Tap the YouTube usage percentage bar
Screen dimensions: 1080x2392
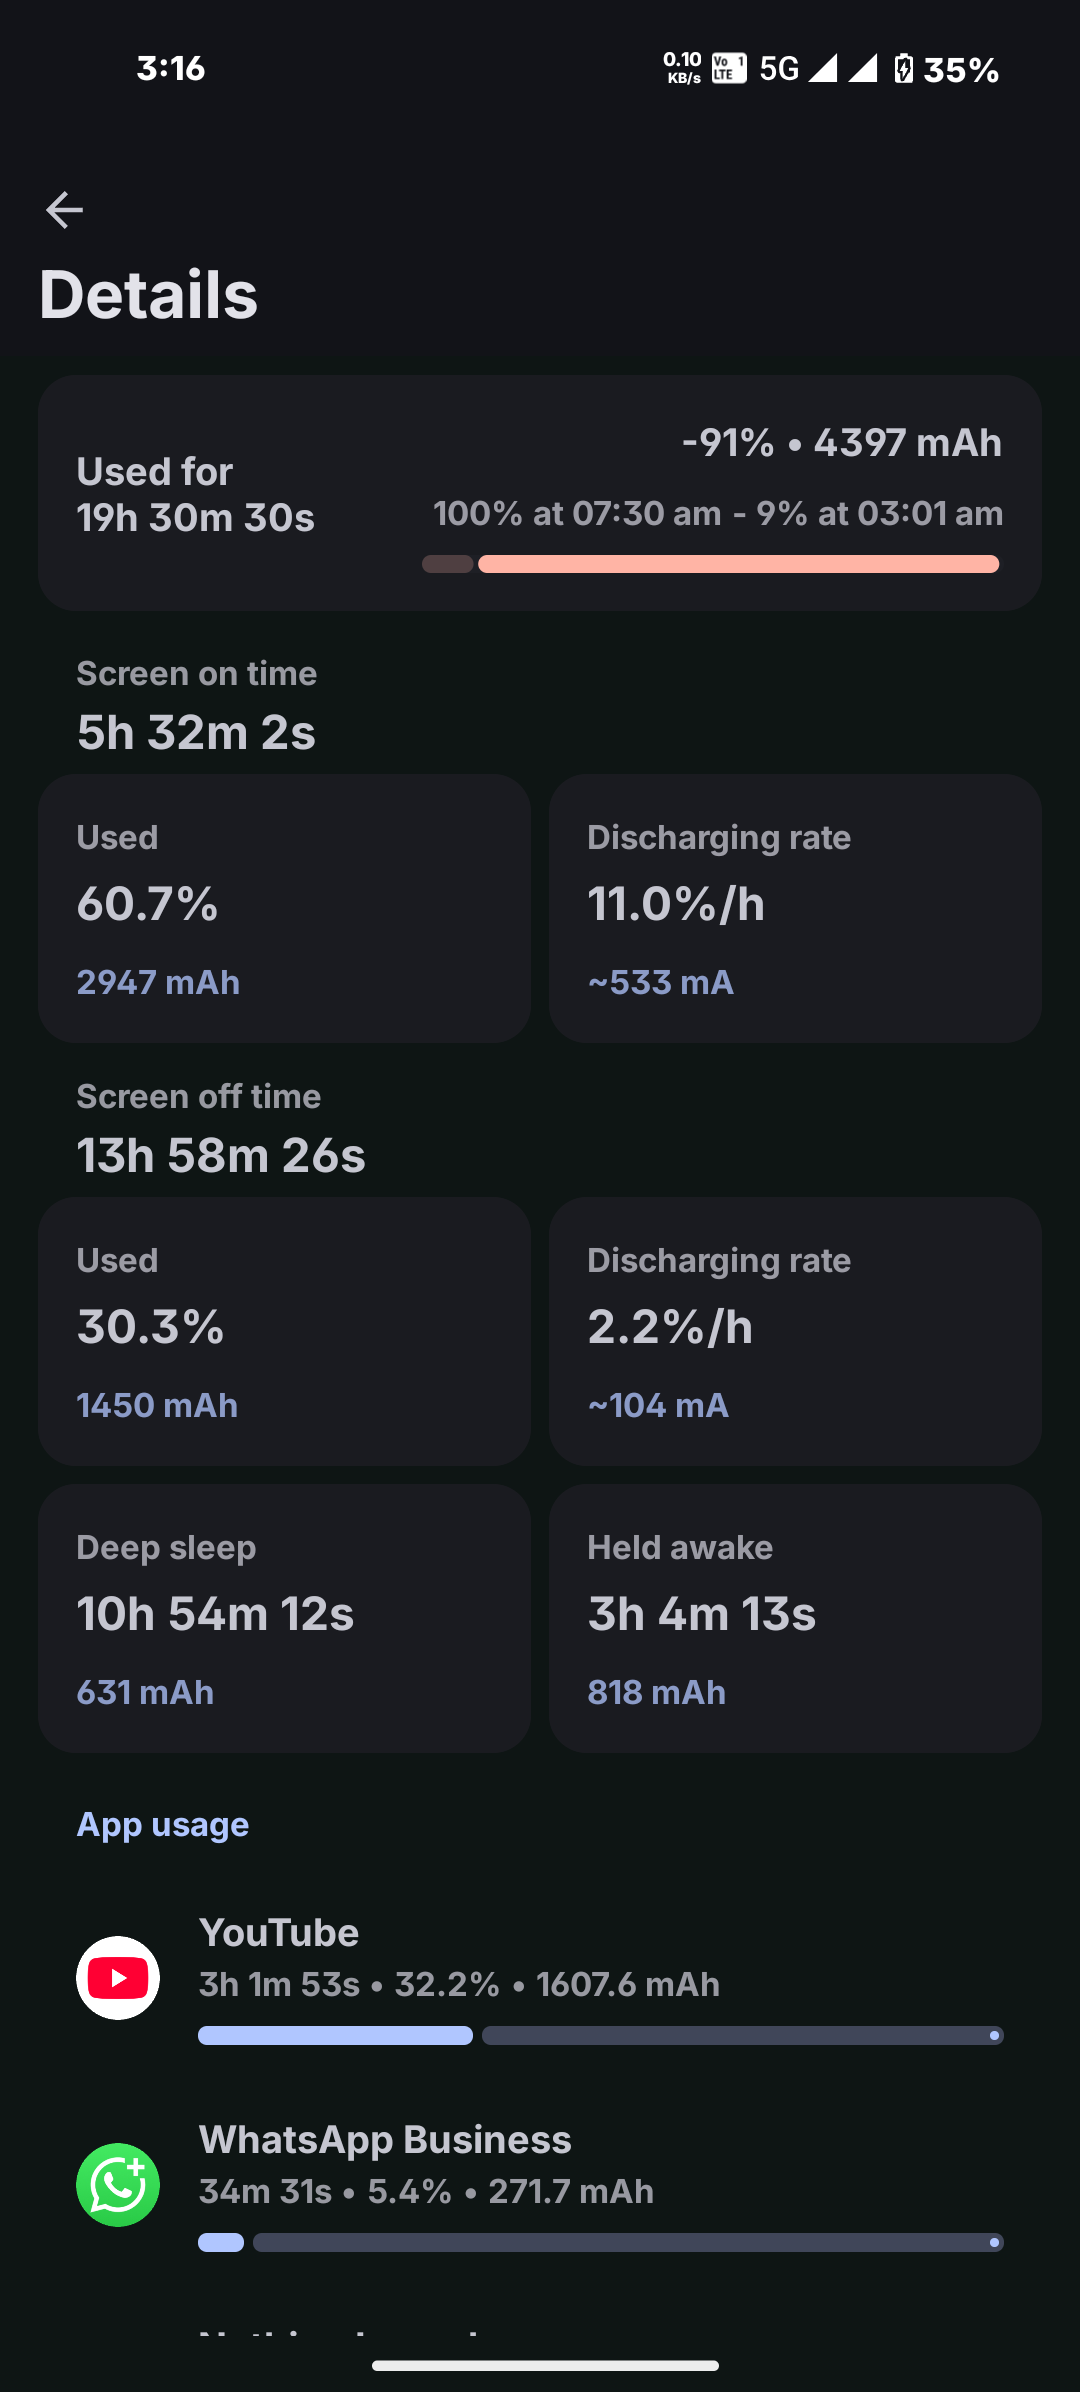(600, 2035)
